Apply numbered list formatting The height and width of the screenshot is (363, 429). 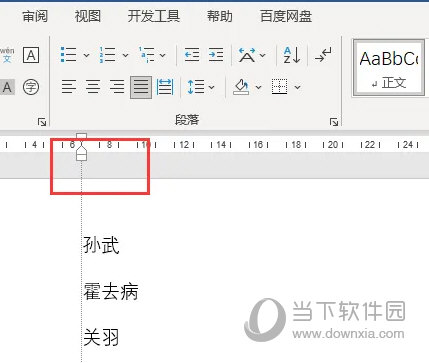click(x=107, y=55)
